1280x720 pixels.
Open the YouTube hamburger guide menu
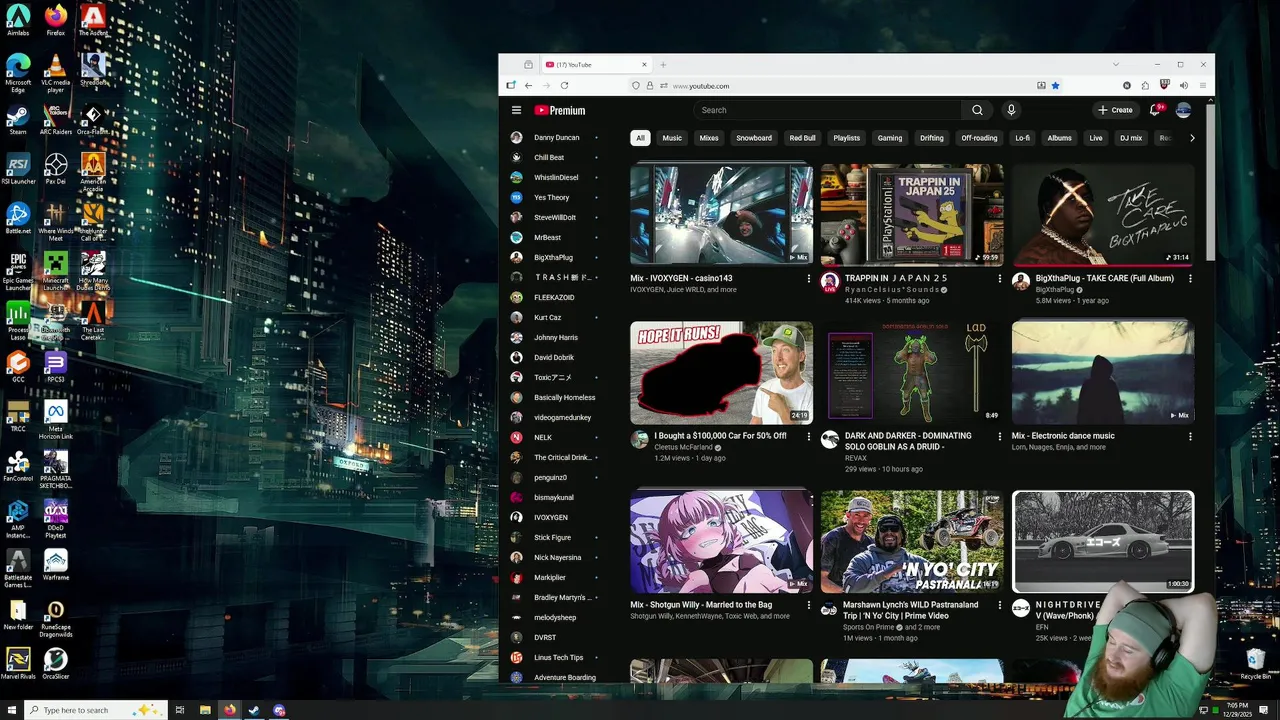[x=516, y=110]
